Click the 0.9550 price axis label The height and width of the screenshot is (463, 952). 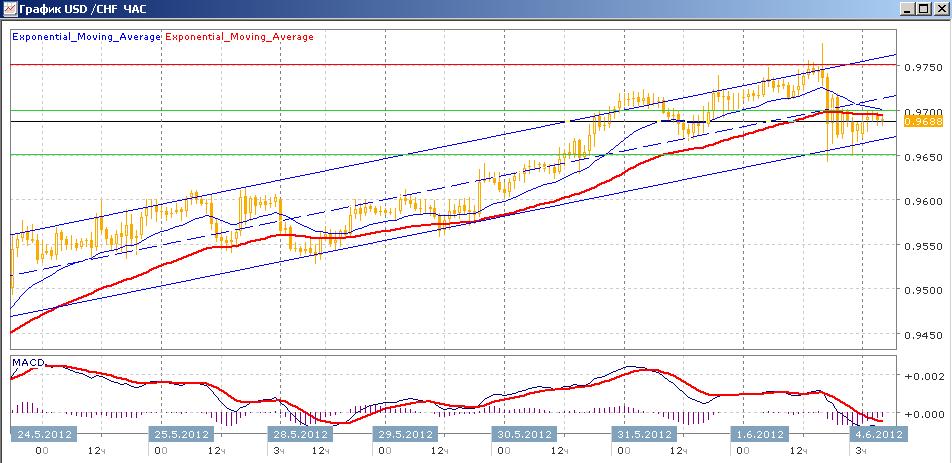(923, 246)
